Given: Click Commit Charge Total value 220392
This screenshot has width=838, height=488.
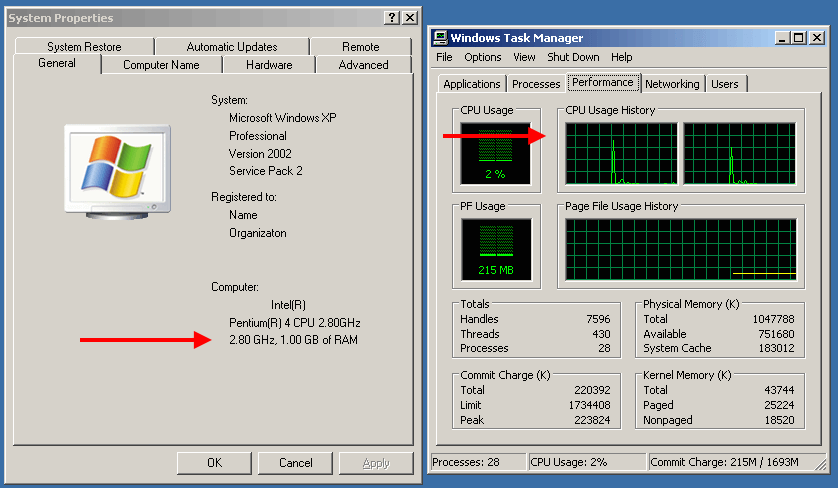Looking at the screenshot, I should coord(592,390).
